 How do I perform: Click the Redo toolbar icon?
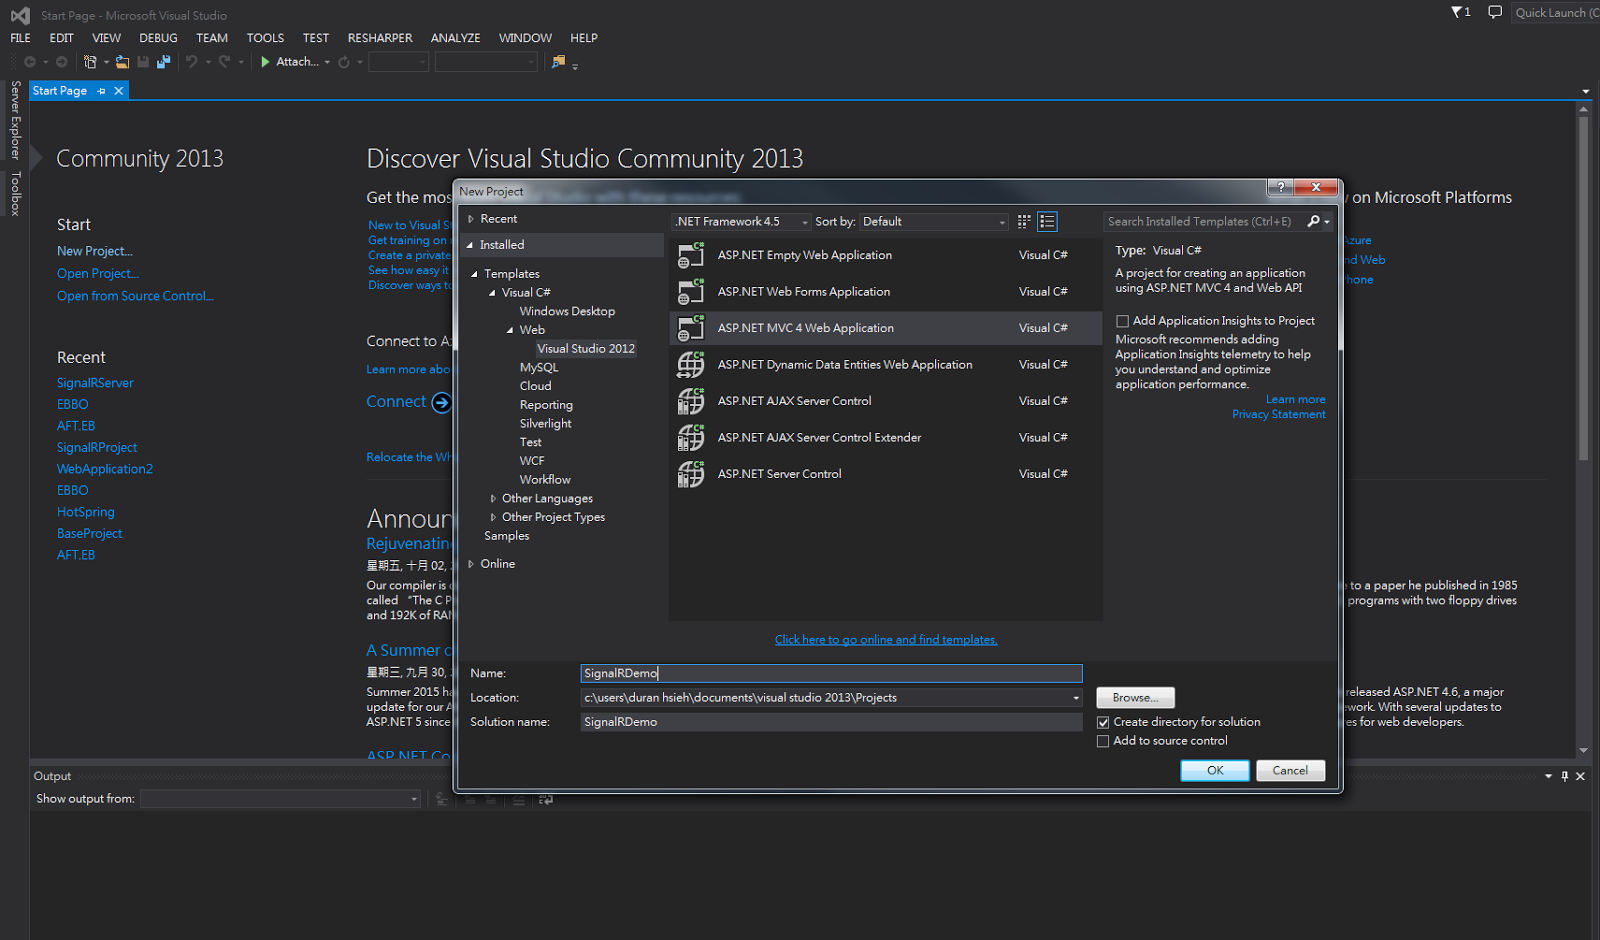[224, 62]
